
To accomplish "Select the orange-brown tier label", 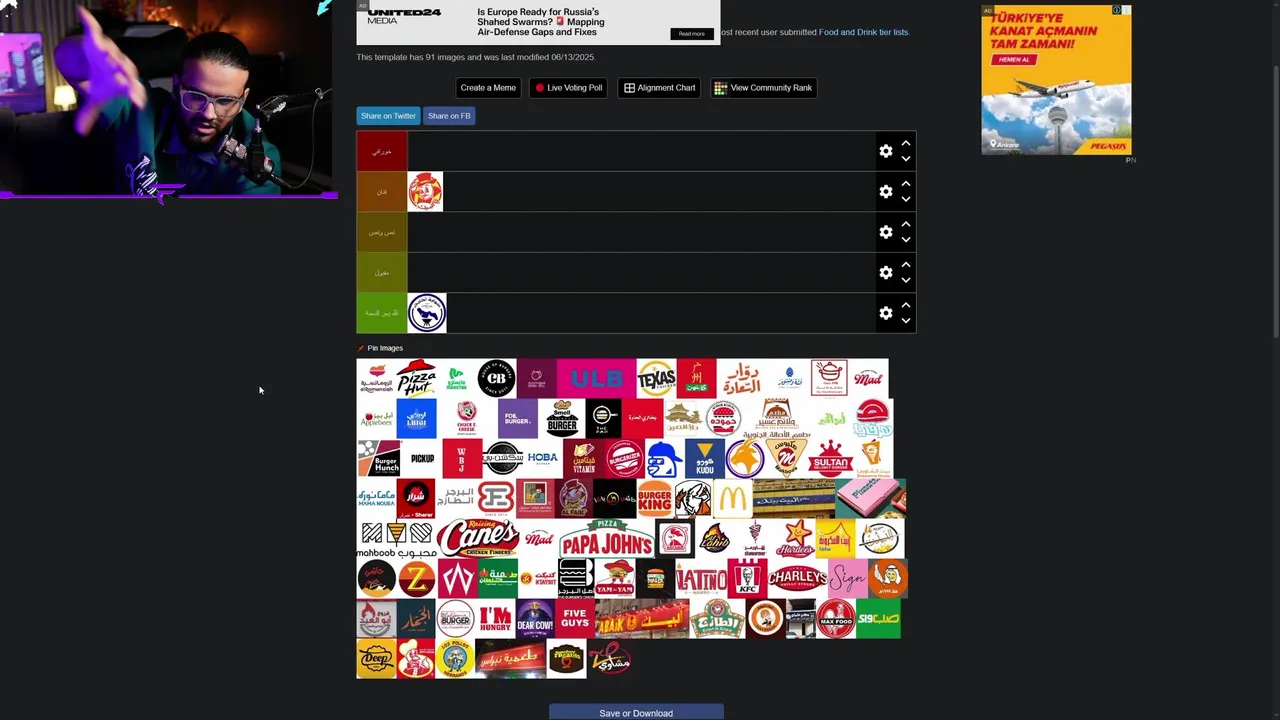I will coord(382,191).
